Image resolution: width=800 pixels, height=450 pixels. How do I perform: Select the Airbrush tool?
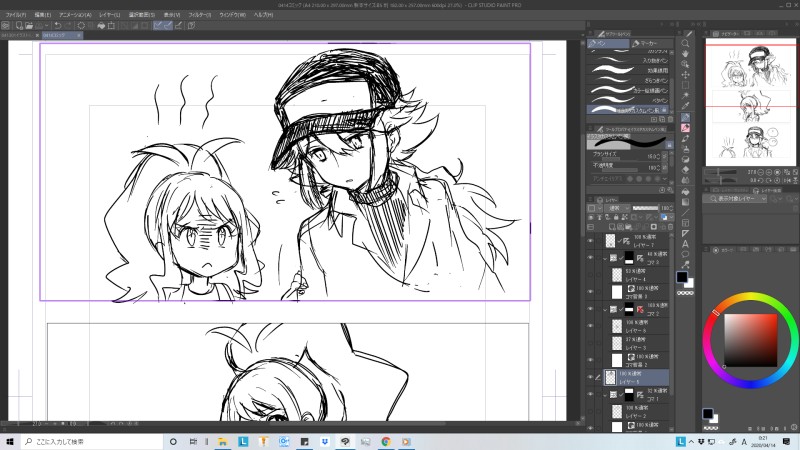(x=685, y=149)
